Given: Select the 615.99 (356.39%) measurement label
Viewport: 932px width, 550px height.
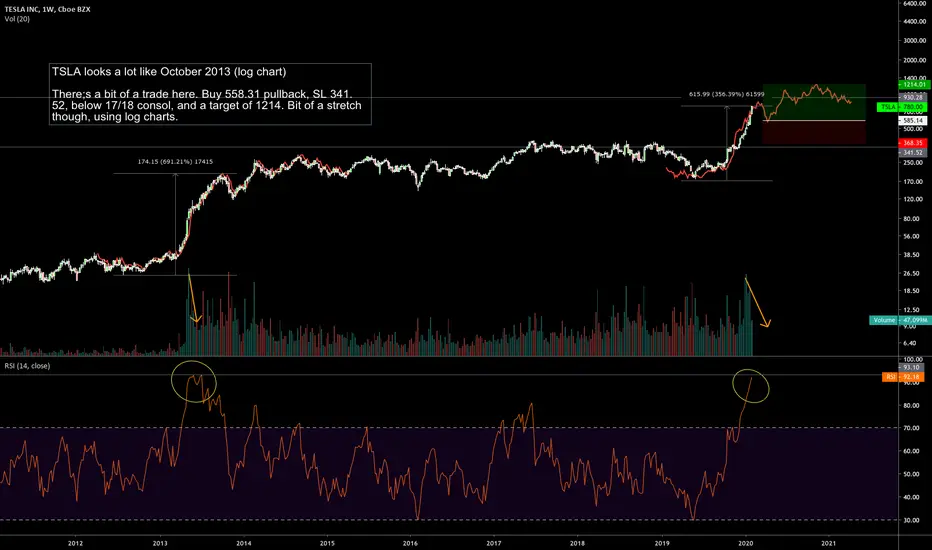Looking at the screenshot, I should pyautogui.click(x=727, y=95).
